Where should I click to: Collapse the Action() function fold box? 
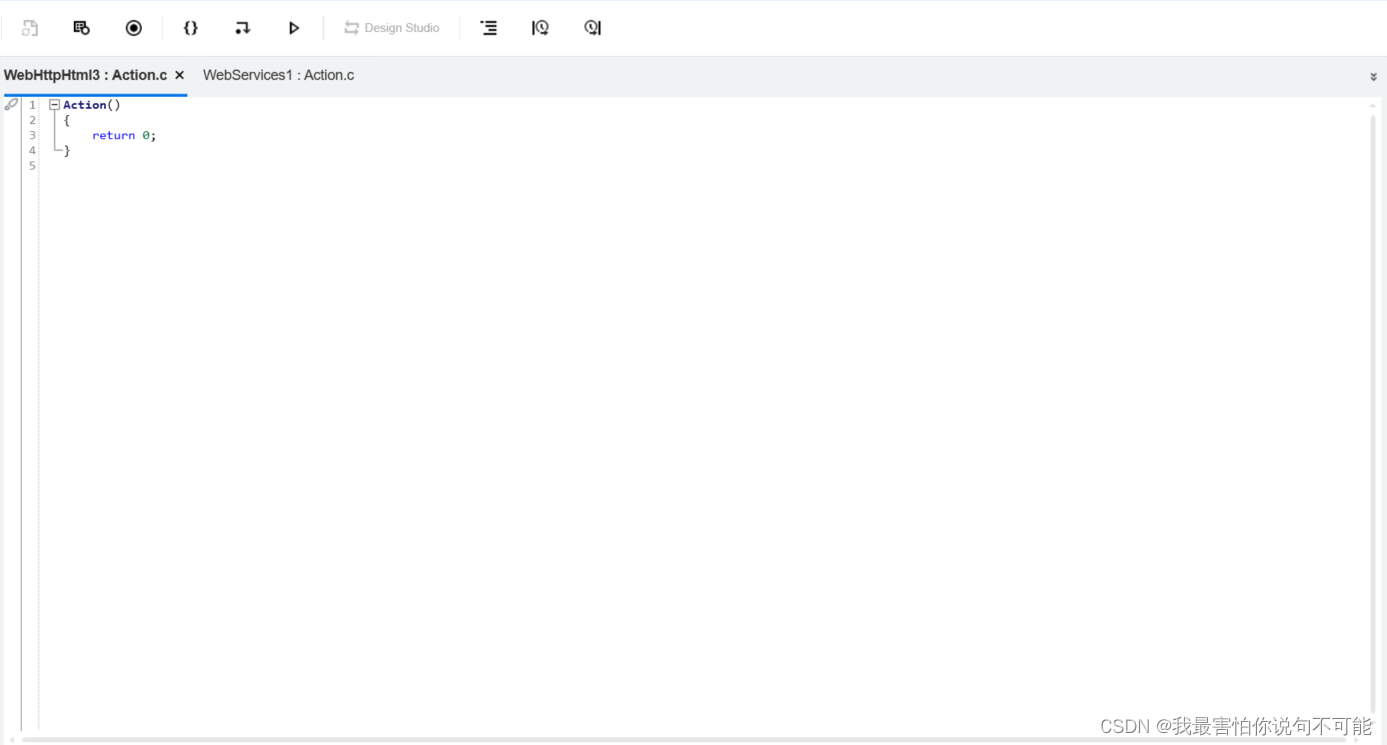[x=54, y=105]
